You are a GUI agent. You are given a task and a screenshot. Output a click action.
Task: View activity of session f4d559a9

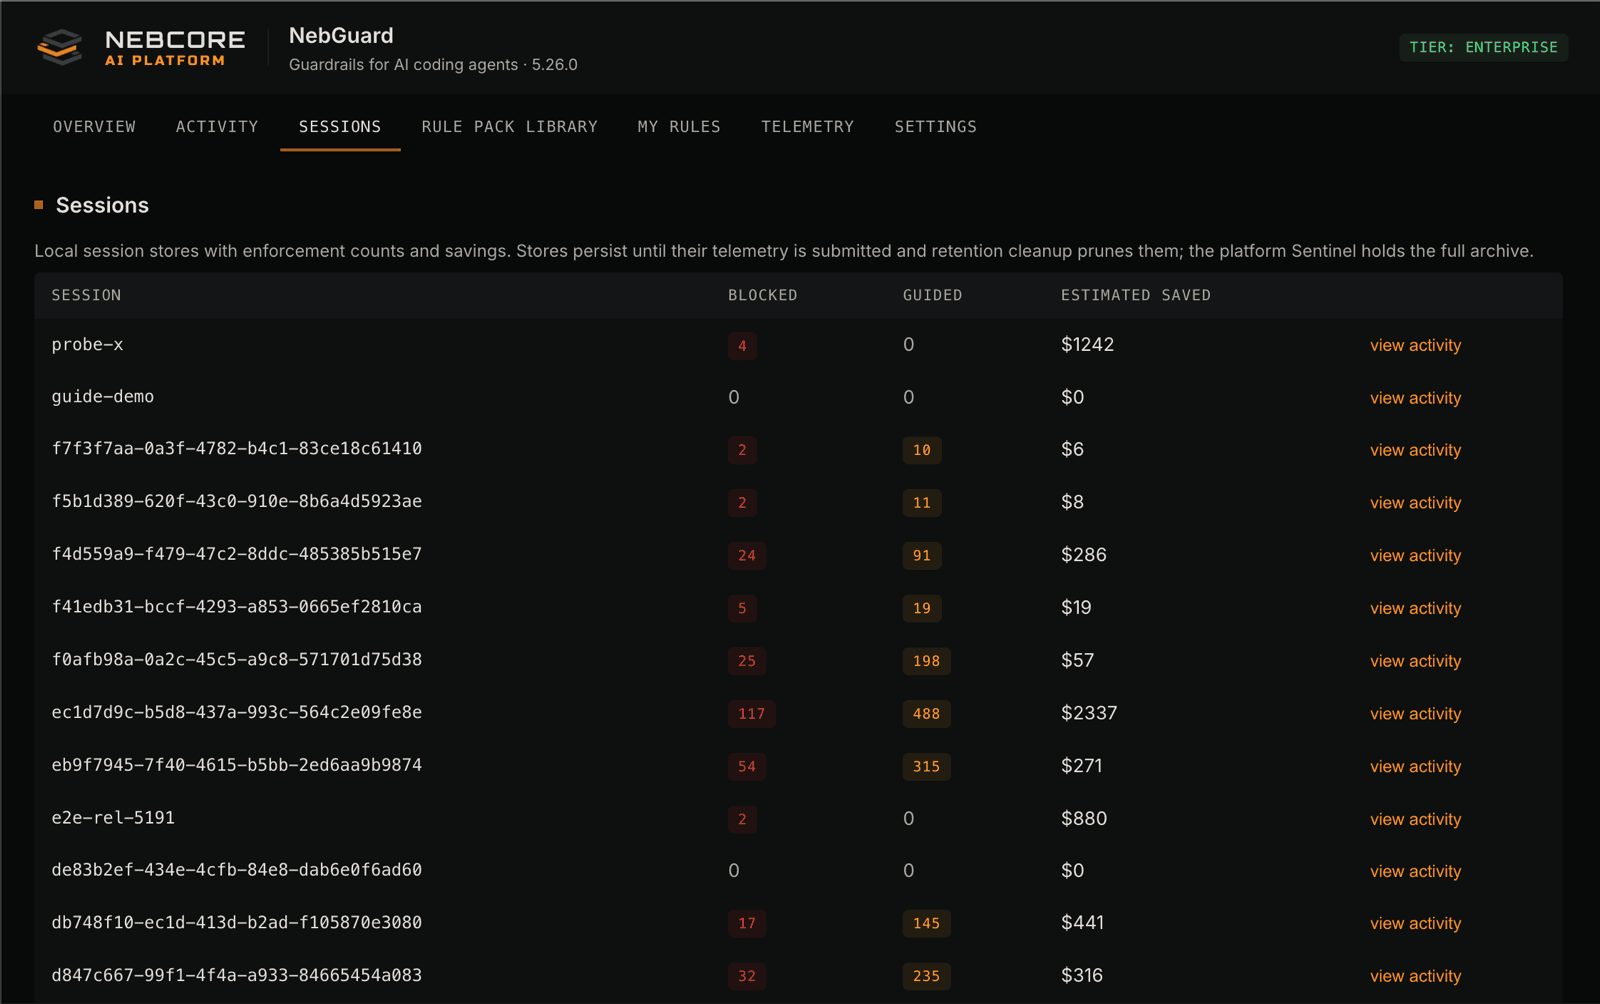point(1415,556)
